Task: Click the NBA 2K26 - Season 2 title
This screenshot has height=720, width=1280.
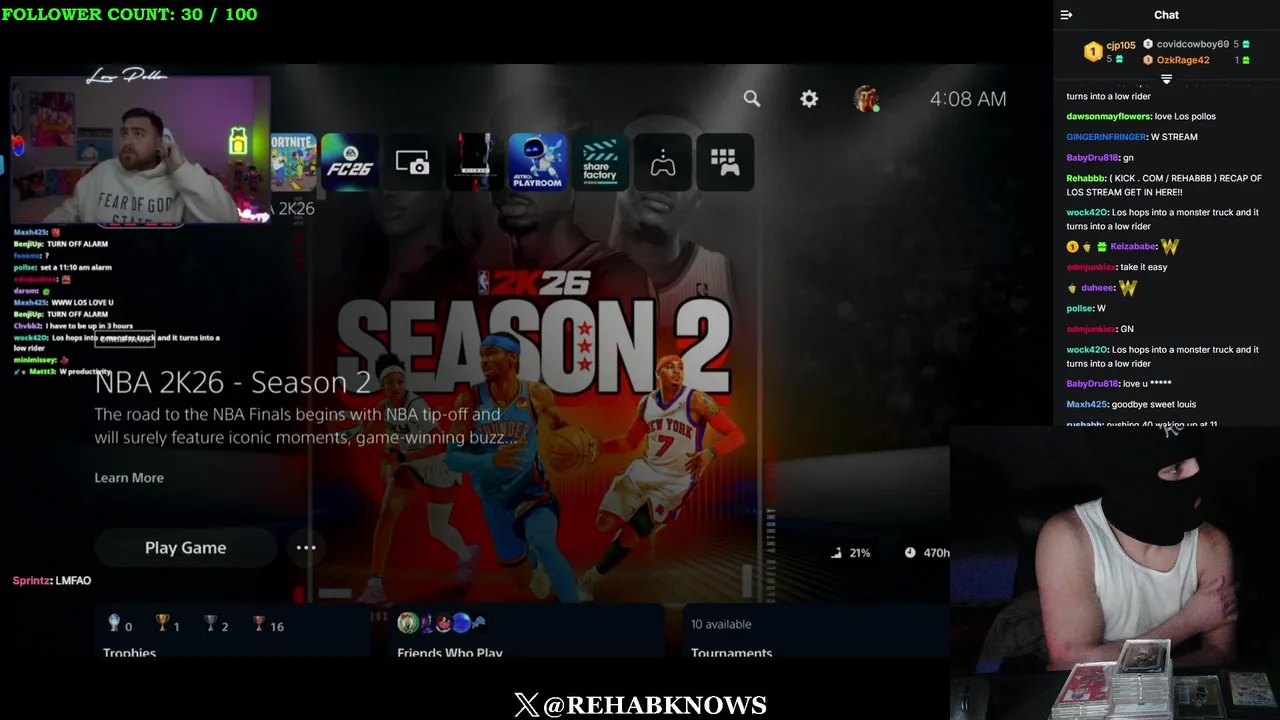Action: click(233, 382)
